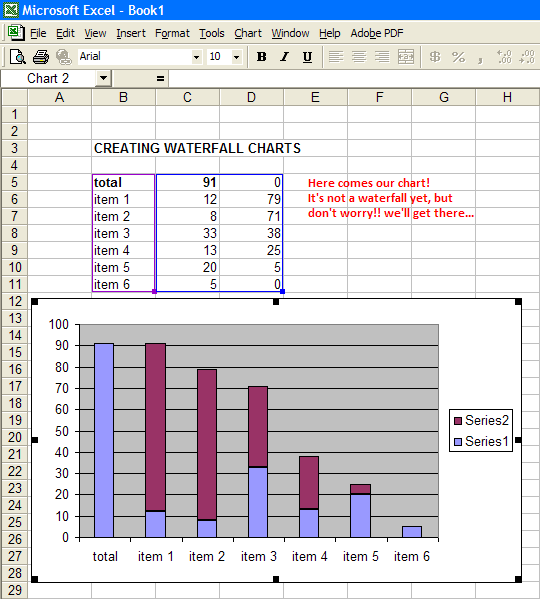
Task: Click the blue bar for item 6
Action: pyautogui.click(x=412, y=532)
